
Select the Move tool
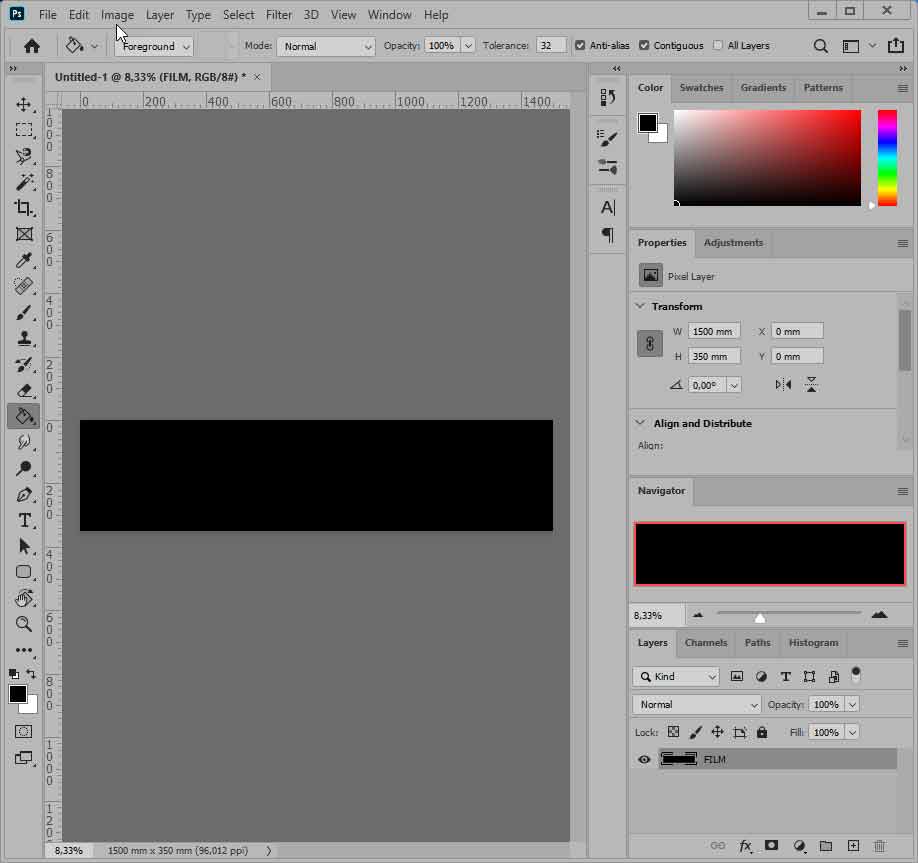click(x=23, y=104)
